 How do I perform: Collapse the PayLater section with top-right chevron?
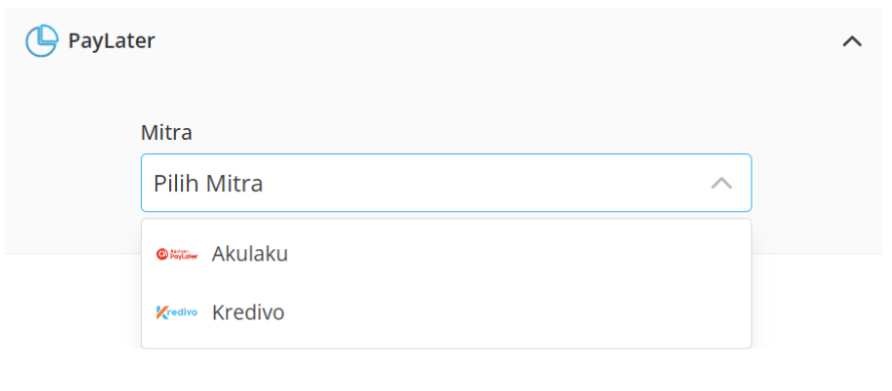(852, 41)
